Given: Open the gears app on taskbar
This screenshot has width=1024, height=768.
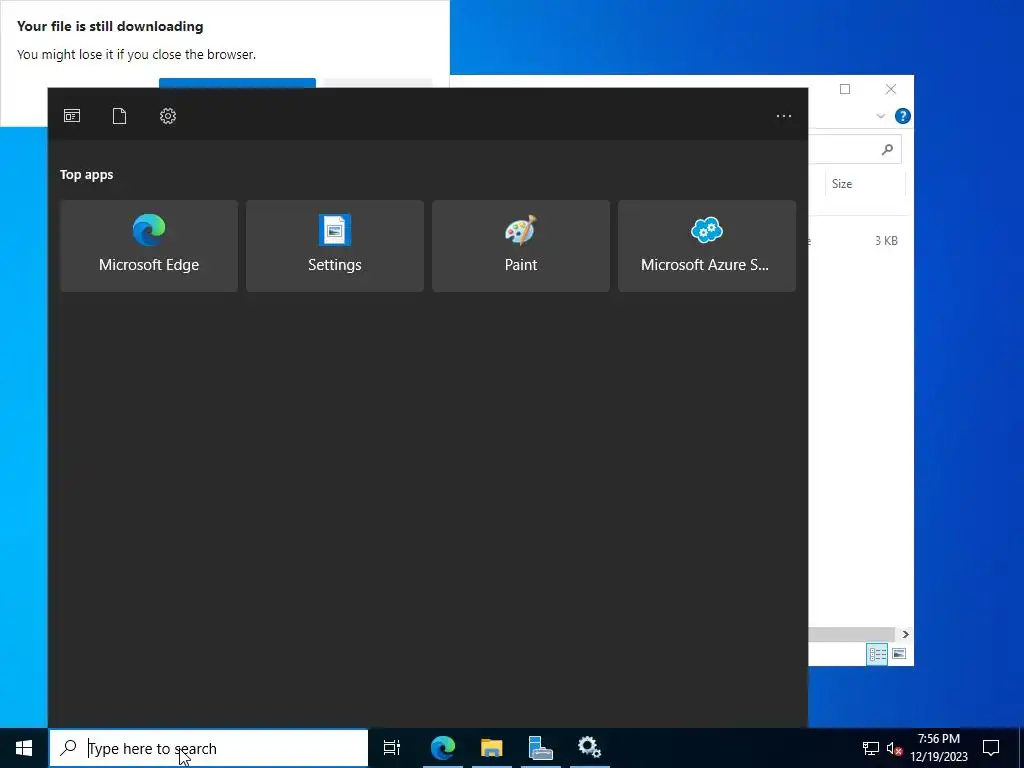Looking at the screenshot, I should tap(590, 748).
